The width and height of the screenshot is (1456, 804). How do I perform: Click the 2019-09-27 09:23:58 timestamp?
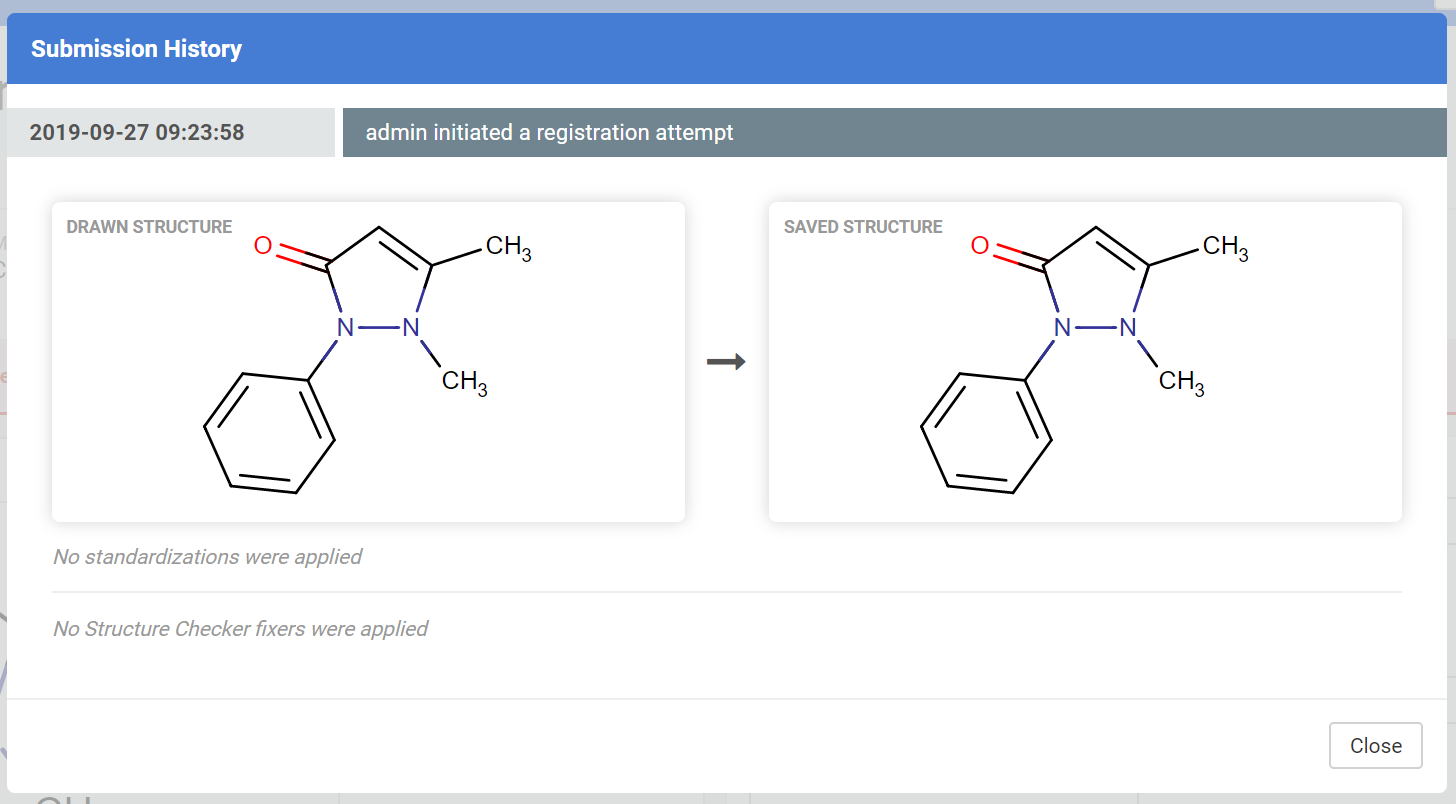(137, 132)
